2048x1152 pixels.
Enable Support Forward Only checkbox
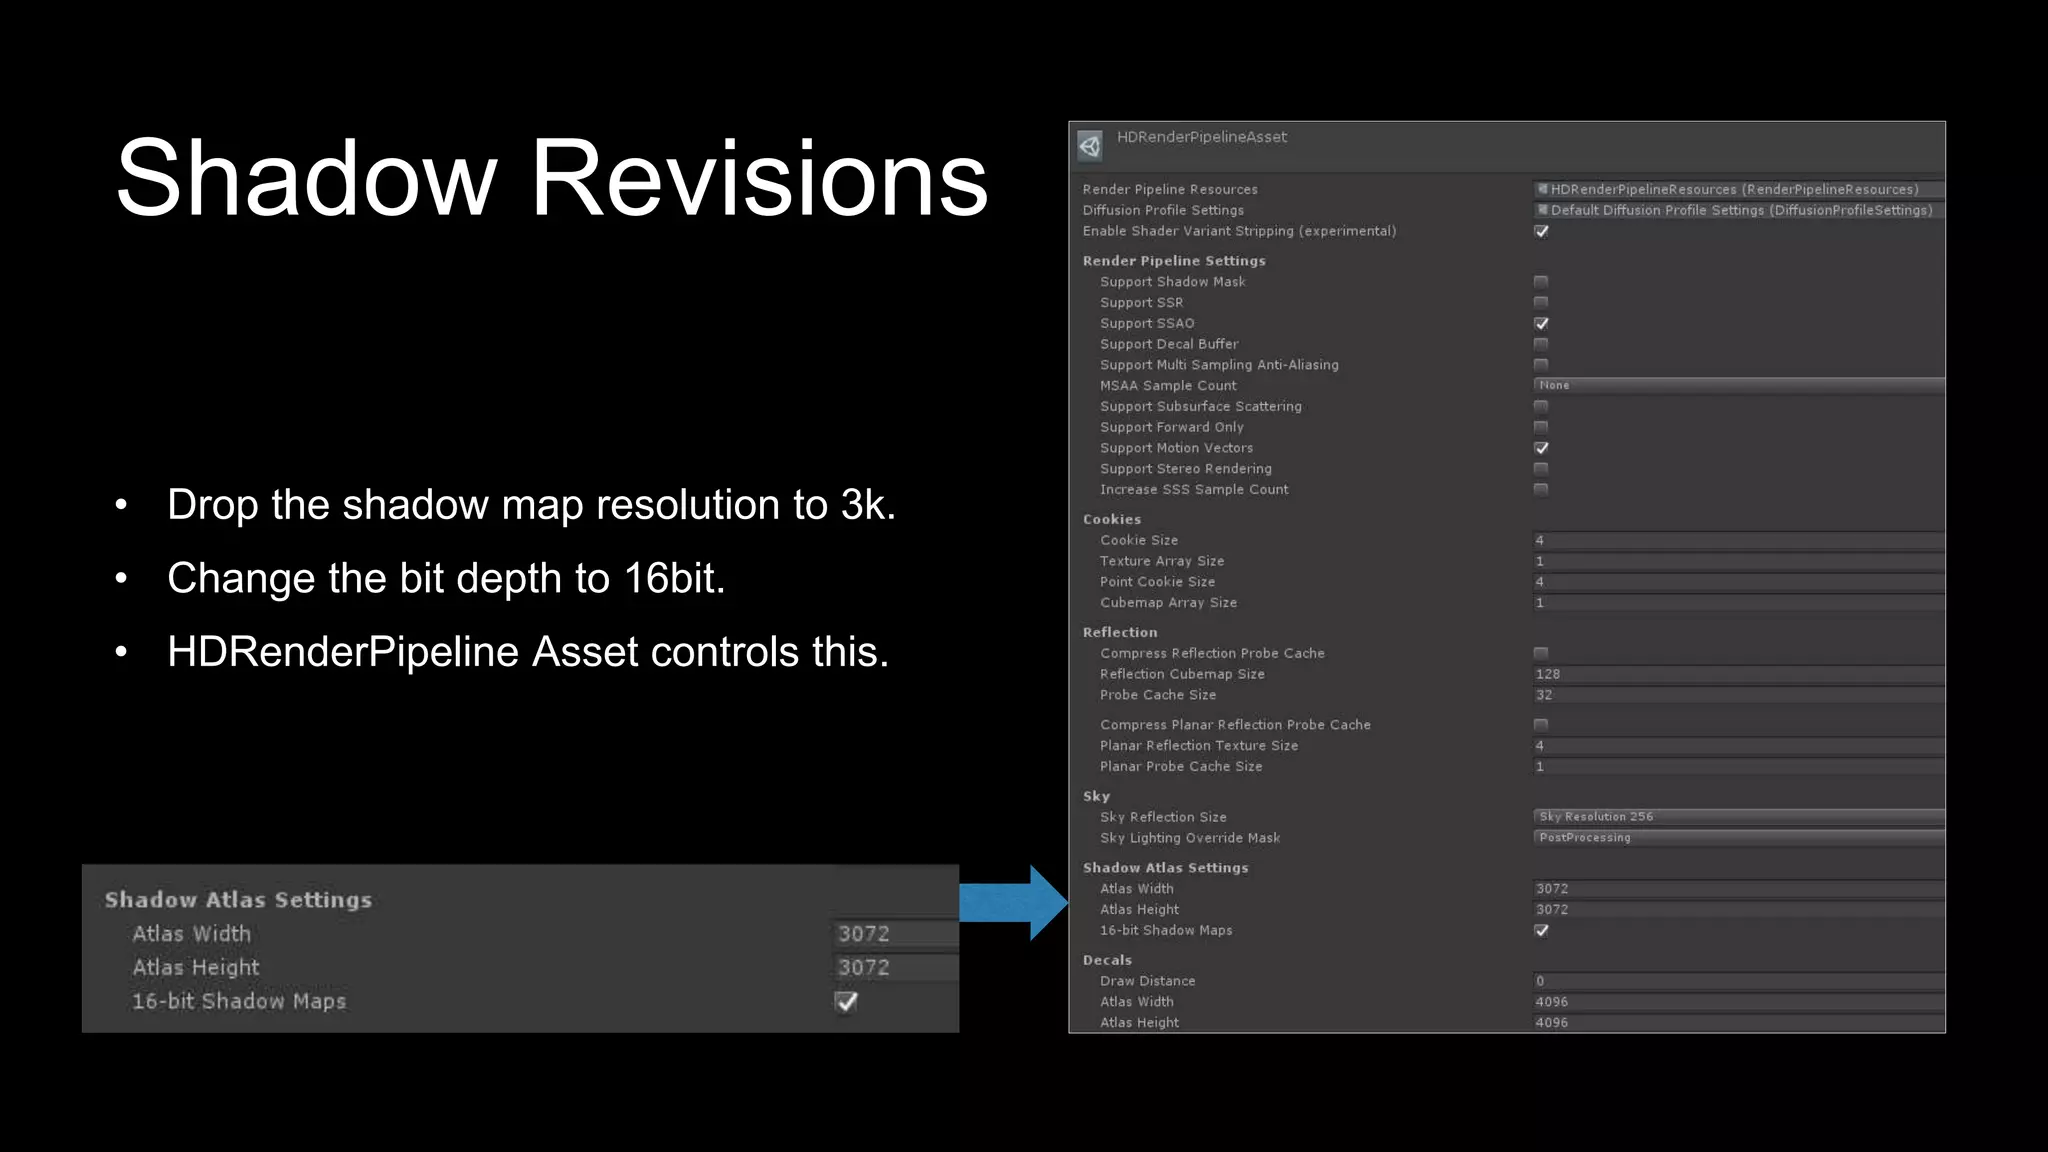point(1541,427)
